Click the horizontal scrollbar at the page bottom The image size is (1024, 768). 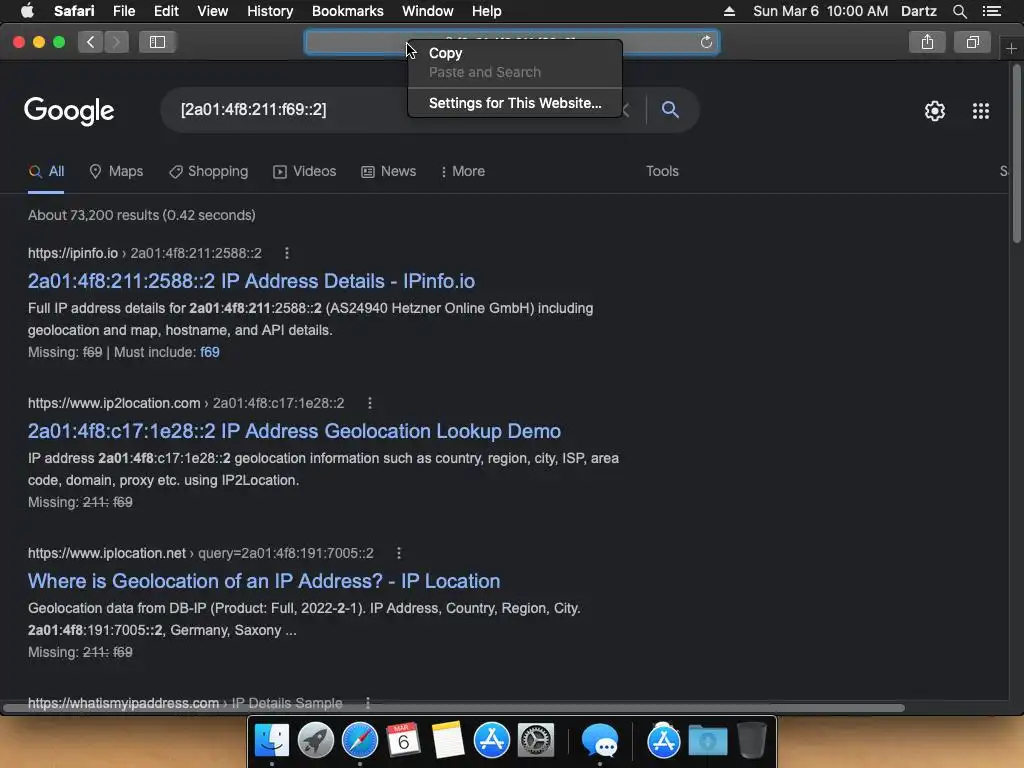454,708
